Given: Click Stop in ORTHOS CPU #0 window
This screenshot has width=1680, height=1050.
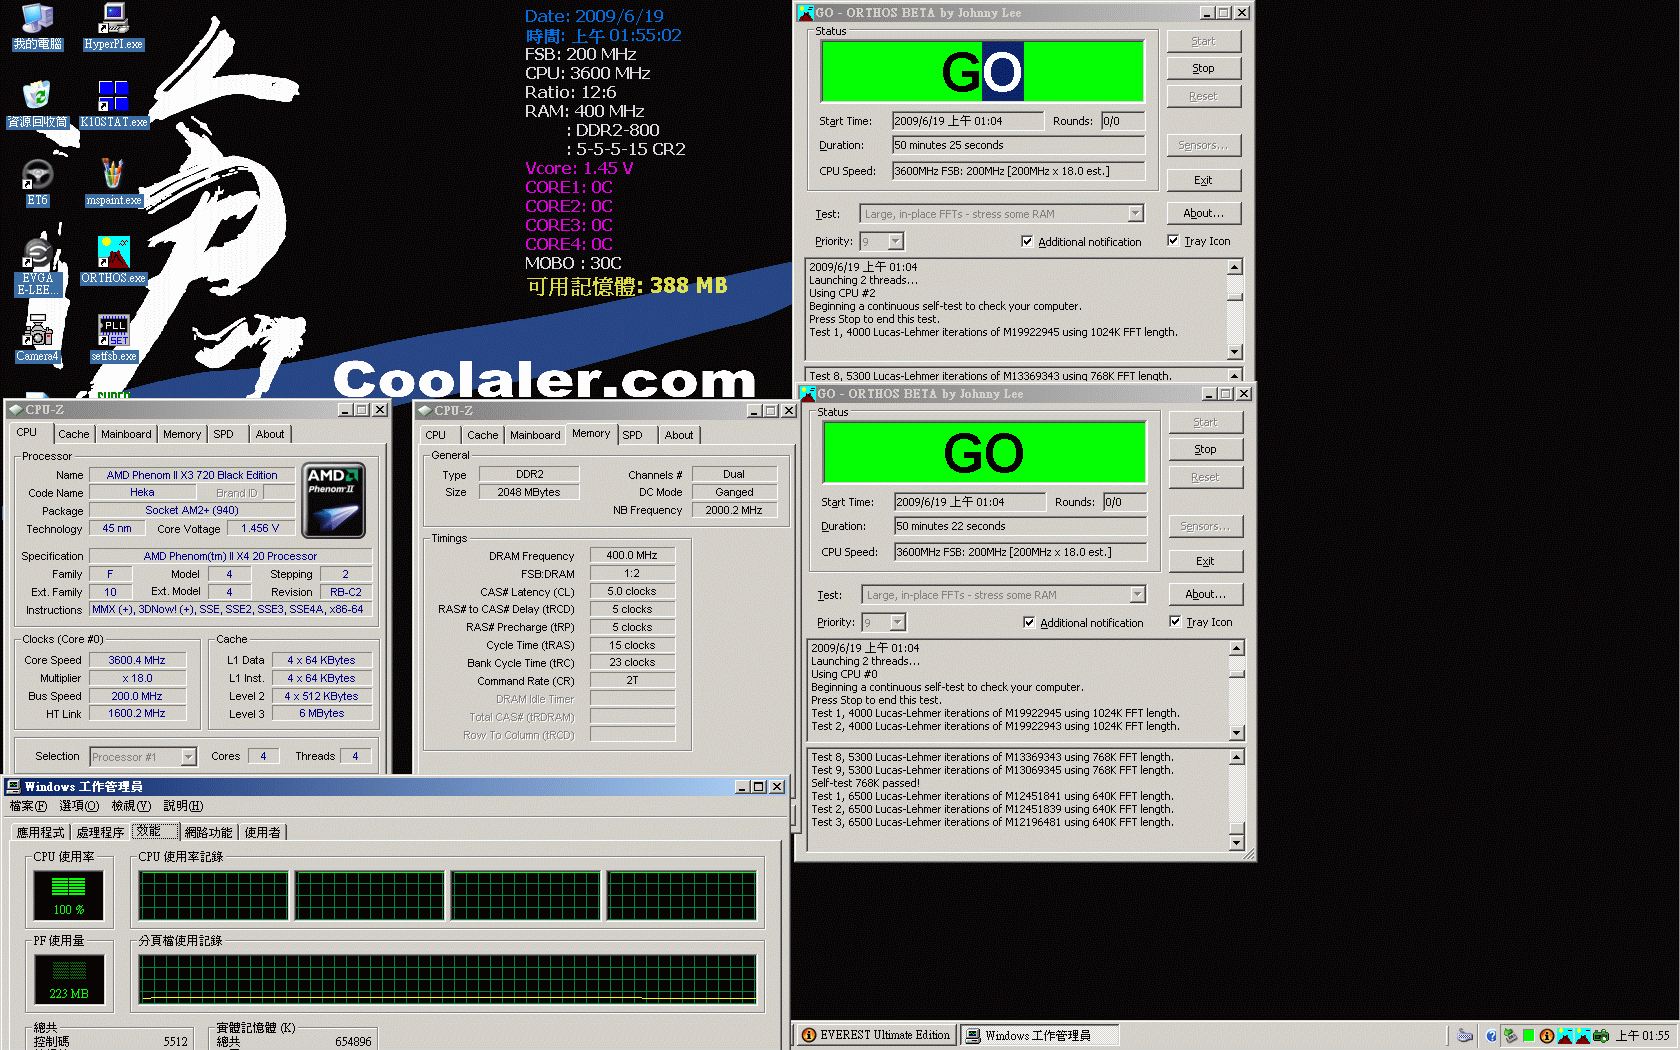Looking at the screenshot, I should tap(1205, 450).
